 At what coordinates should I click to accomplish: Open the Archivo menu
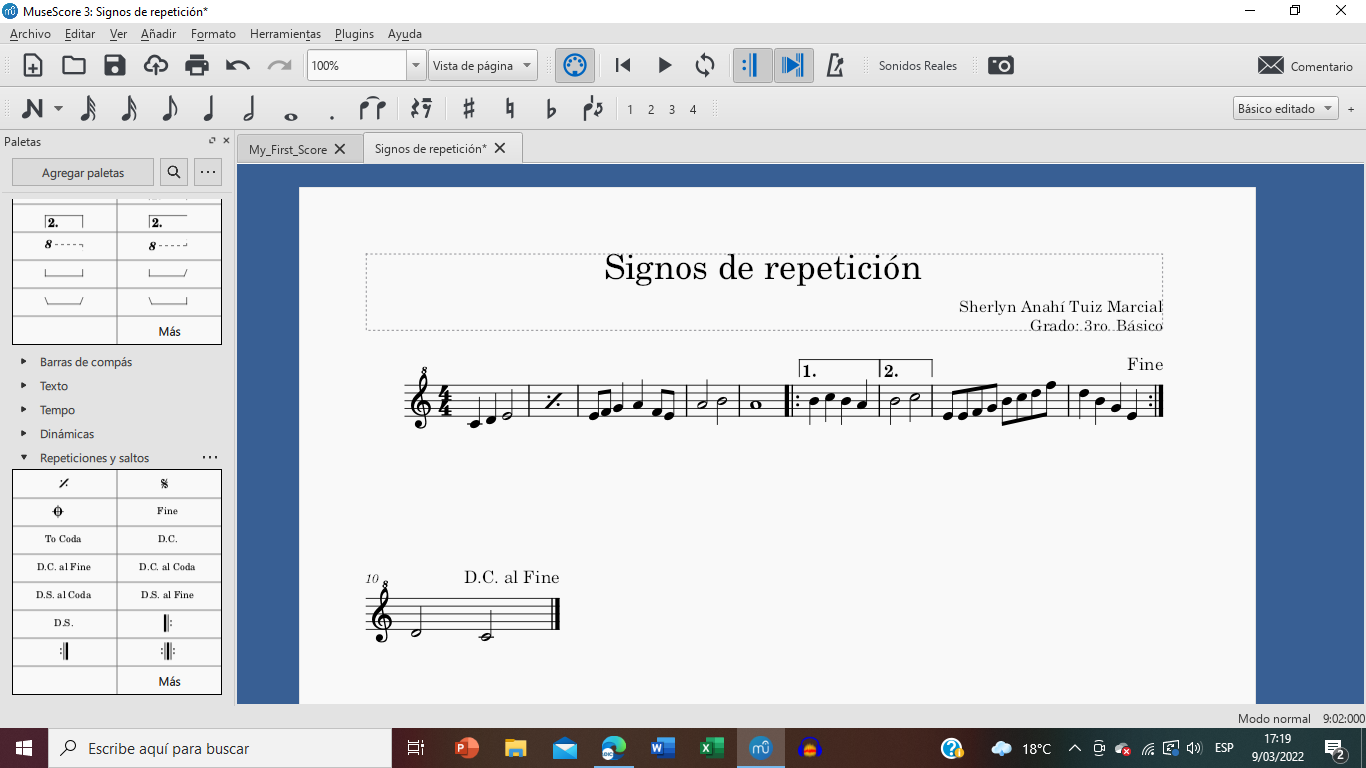[30, 34]
